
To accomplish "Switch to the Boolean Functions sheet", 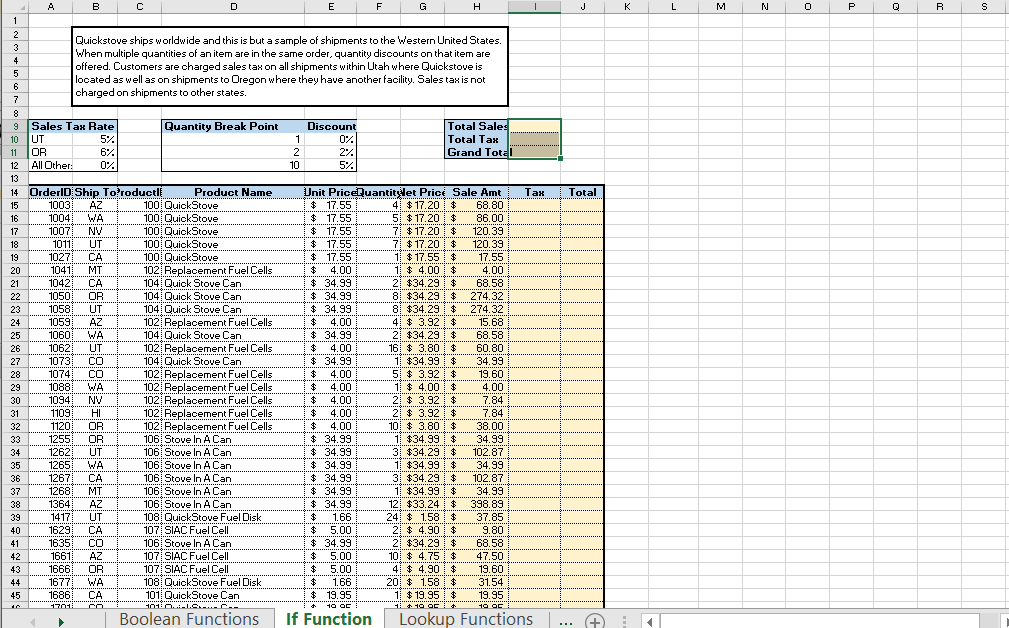I will point(190,620).
